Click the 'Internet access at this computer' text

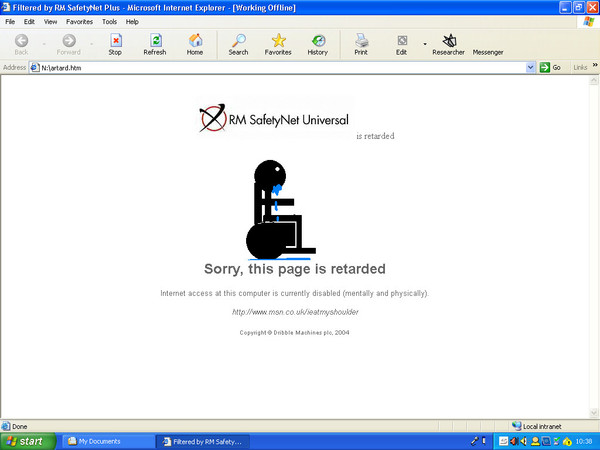(295, 293)
